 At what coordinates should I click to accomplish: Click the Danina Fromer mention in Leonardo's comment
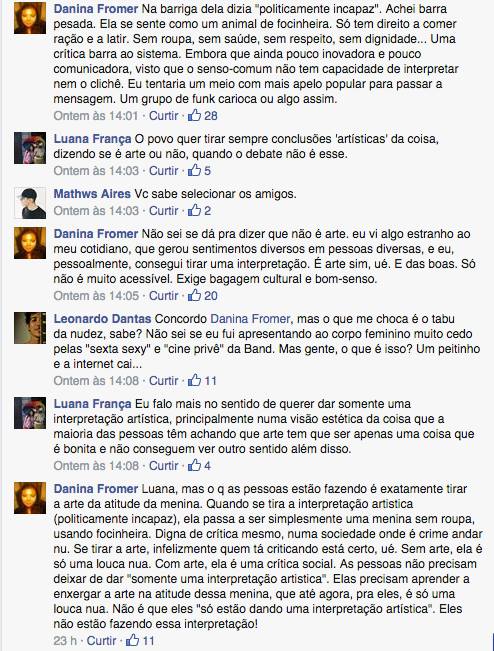250,319
